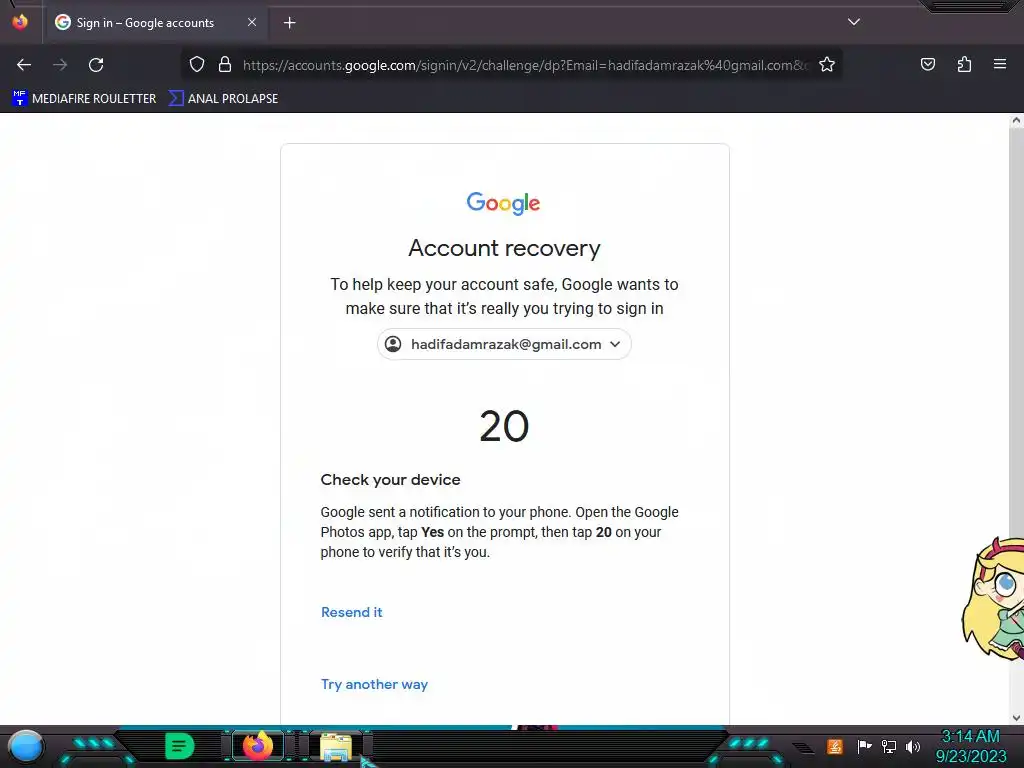Click the Firefox icon on the taskbar
The image size is (1024, 768).
(x=257, y=746)
